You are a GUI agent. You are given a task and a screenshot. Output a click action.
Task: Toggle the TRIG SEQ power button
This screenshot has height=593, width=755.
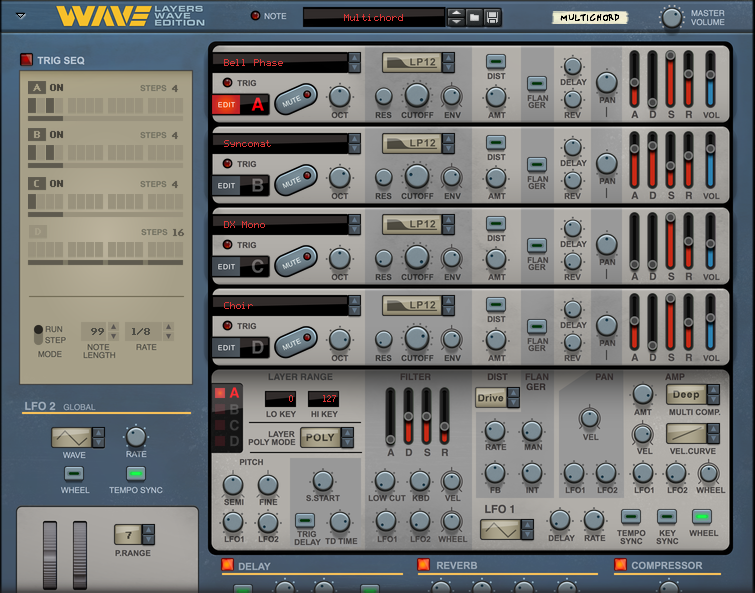click(x=26, y=60)
